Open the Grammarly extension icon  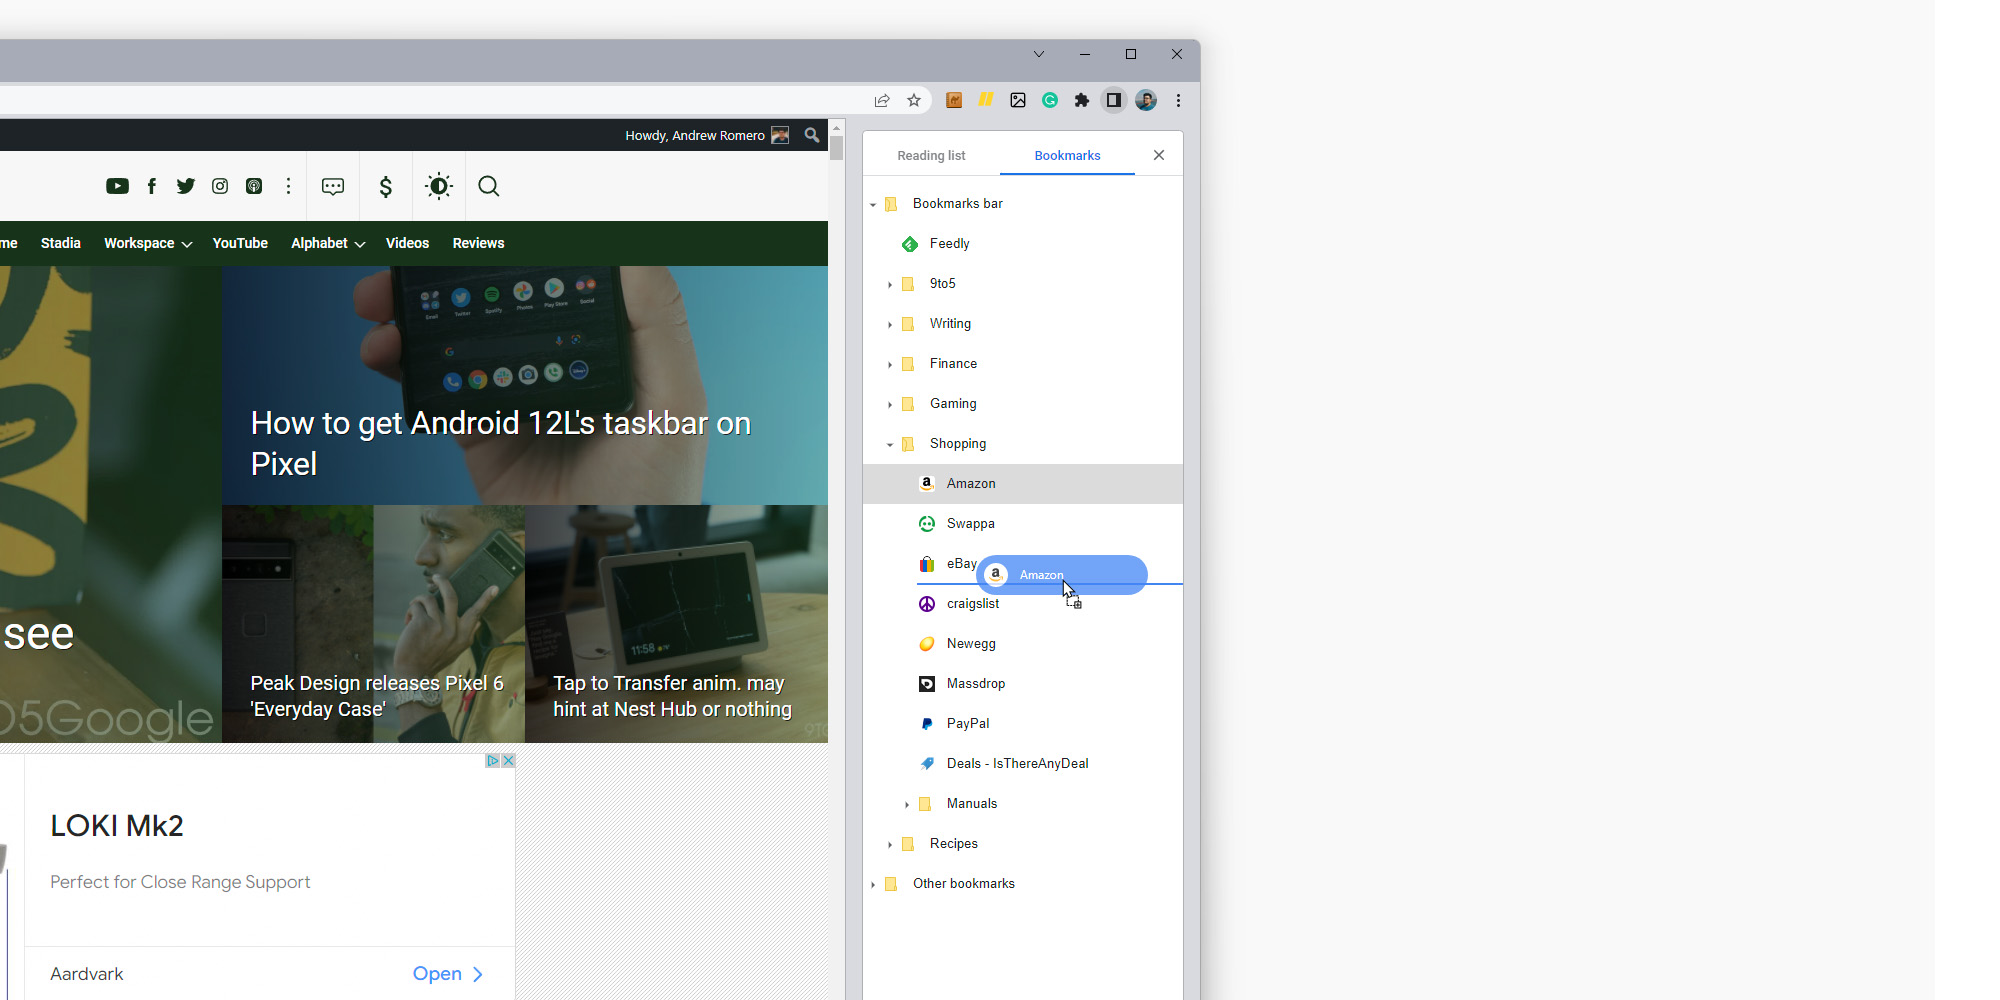[x=1050, y=100]
